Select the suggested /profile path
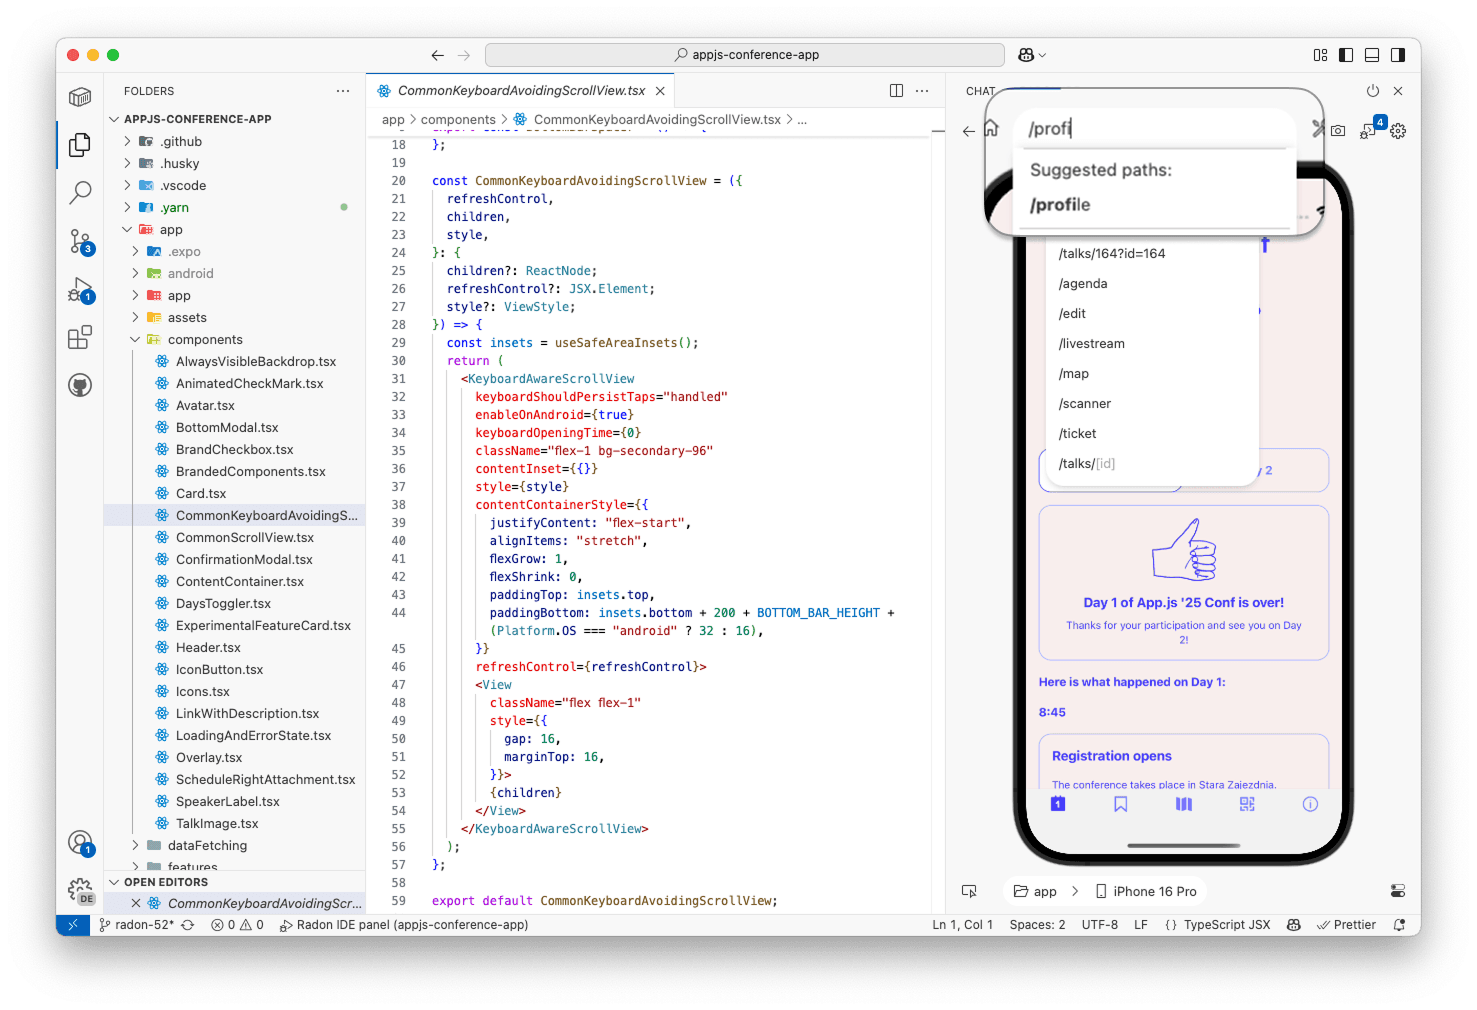This screenshot has width=1477, height=1010. [1060, 205]
